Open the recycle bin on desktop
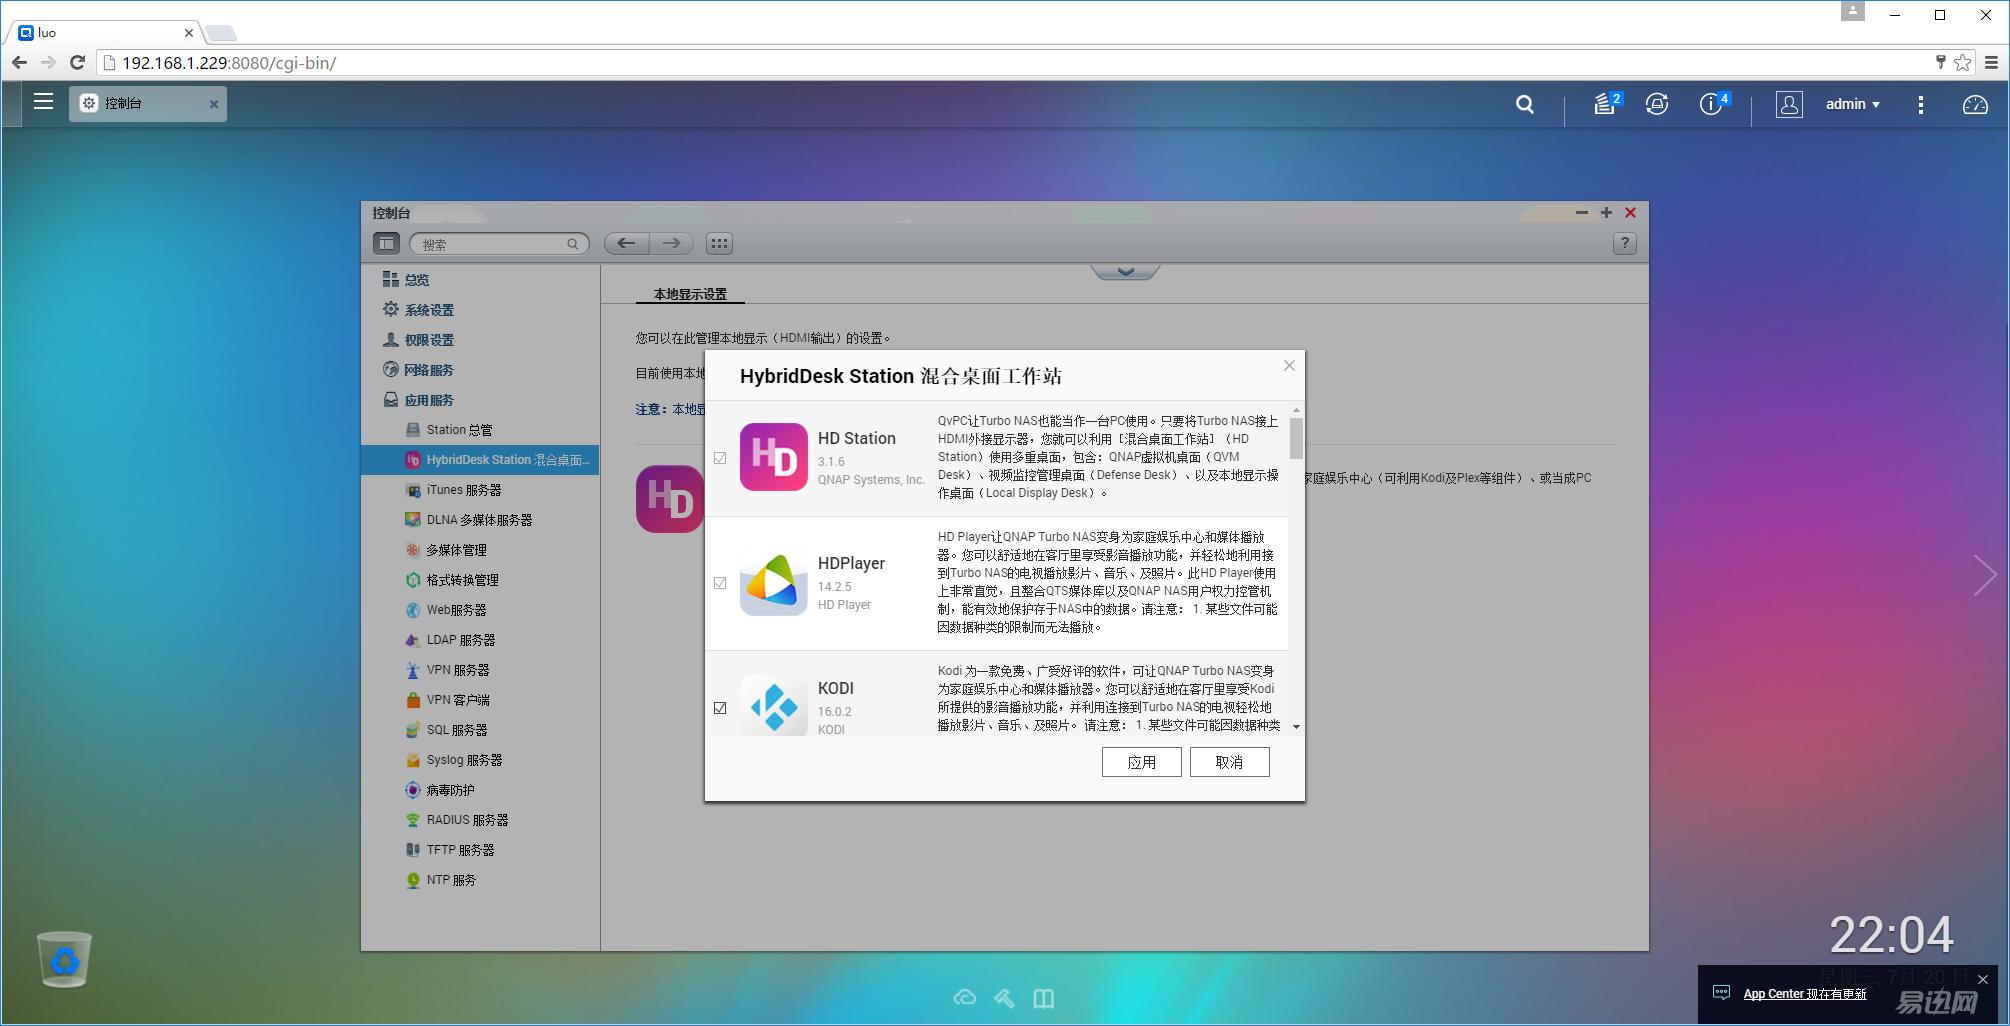 point(64,959)
